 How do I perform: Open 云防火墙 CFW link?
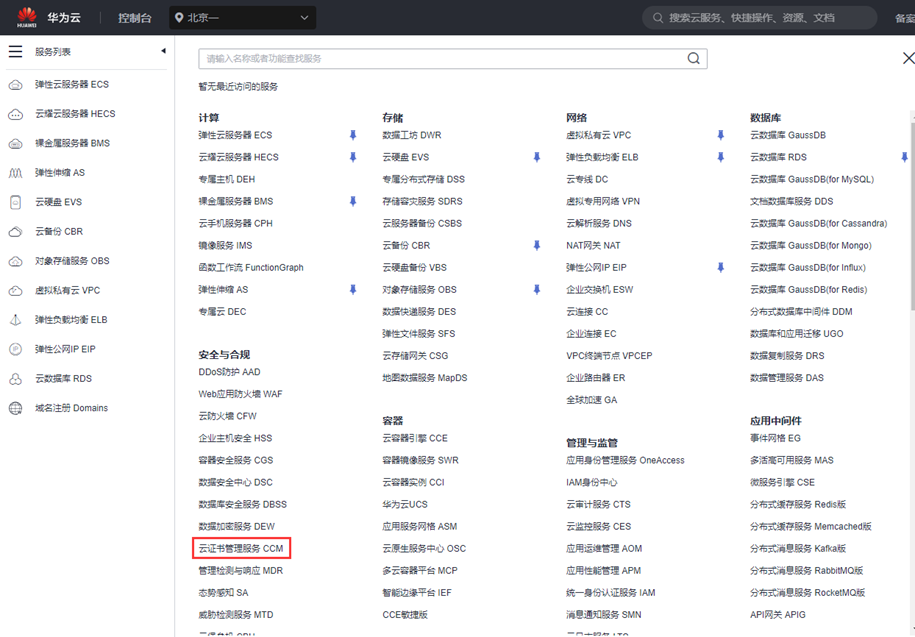click(x=228, y=416)
